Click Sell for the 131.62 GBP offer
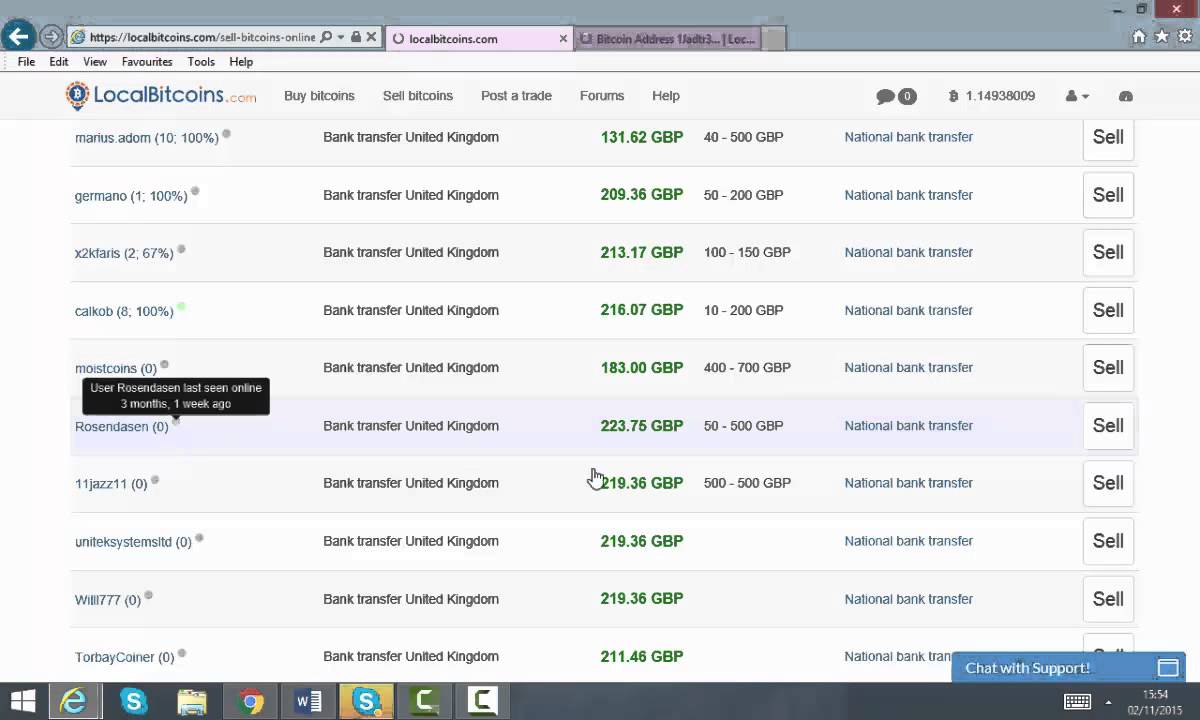1200x720 pixels. pos(1108,138)
